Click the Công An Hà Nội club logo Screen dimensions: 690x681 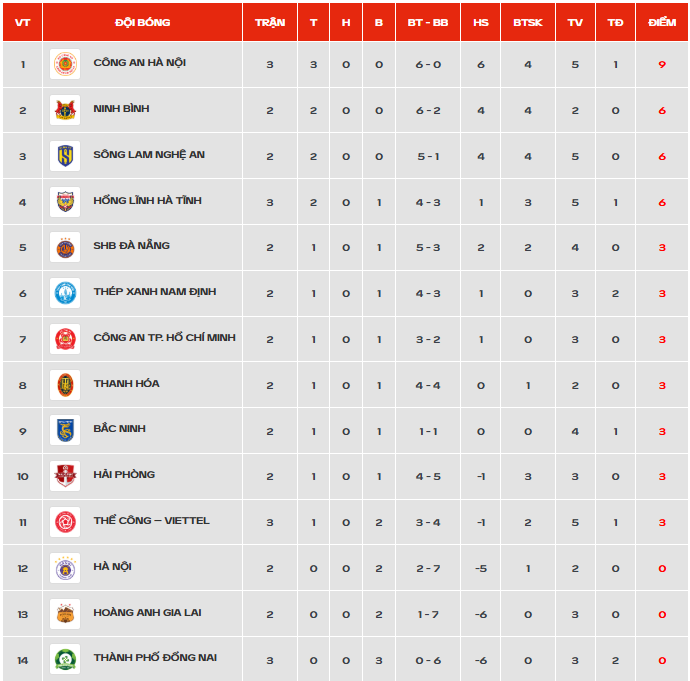(65, 64)
